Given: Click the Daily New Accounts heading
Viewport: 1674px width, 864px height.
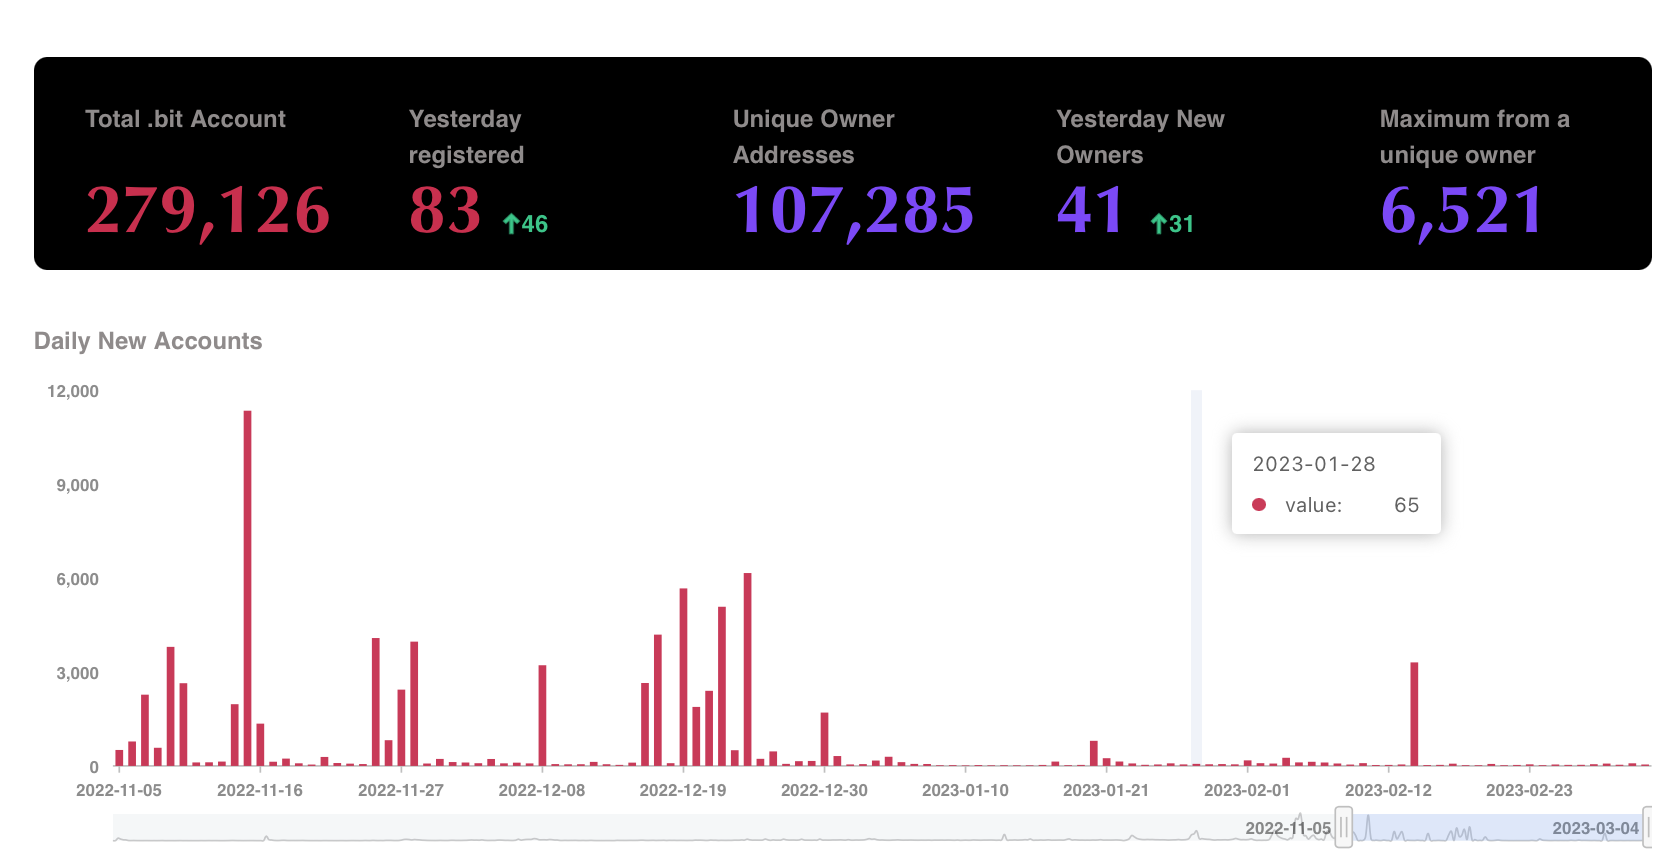Looking at the screenshot, I should (148, 341).
